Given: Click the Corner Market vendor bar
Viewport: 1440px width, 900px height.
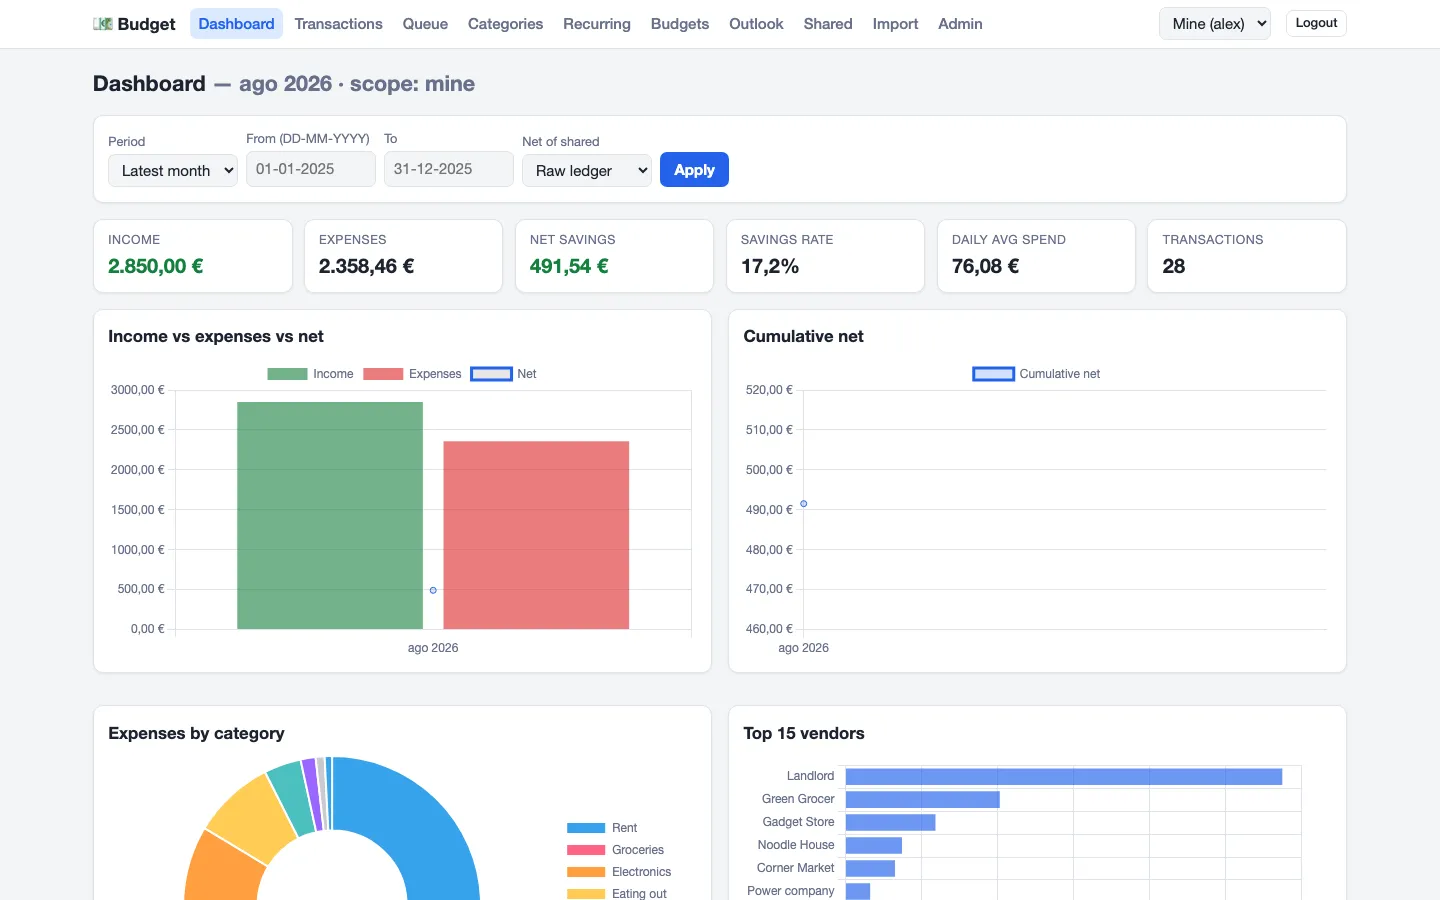Looking at the screenshot, I should (870, 868).
